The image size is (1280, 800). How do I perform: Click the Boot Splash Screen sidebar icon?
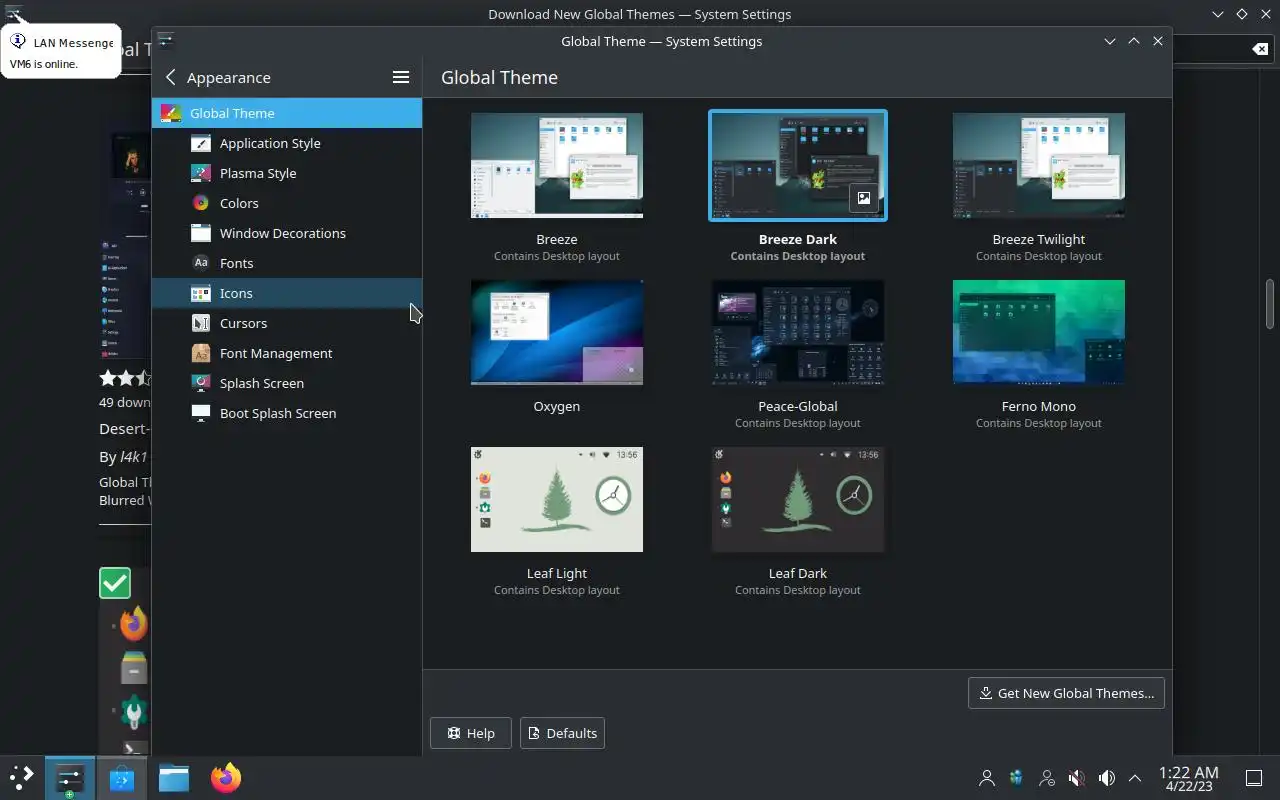[x=201, y=413]
